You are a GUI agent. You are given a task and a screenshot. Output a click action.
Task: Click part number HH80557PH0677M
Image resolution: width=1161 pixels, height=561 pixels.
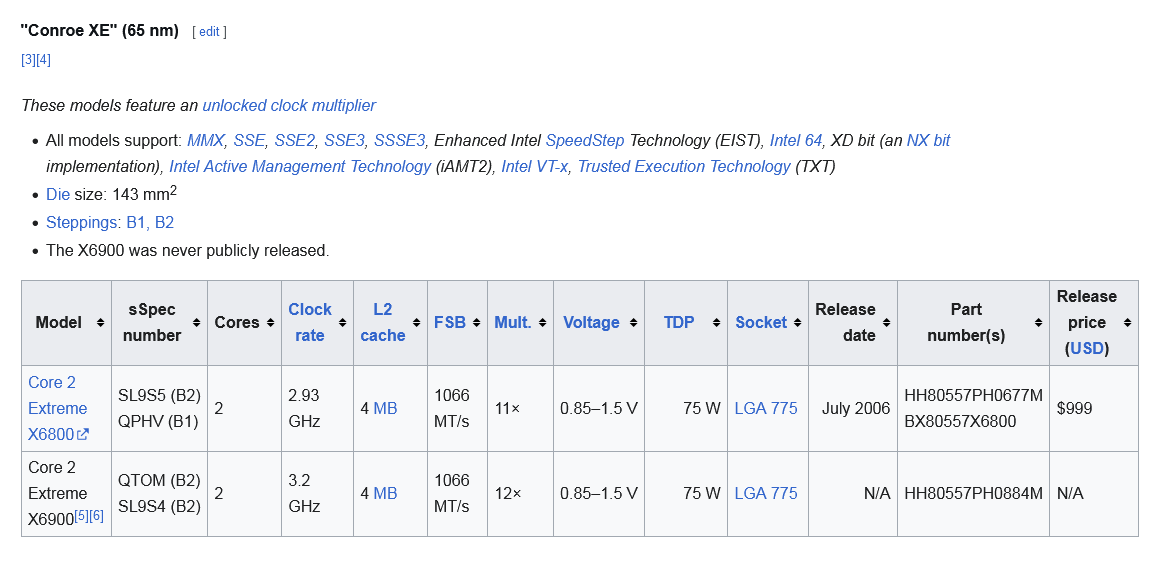pos(973,396)
